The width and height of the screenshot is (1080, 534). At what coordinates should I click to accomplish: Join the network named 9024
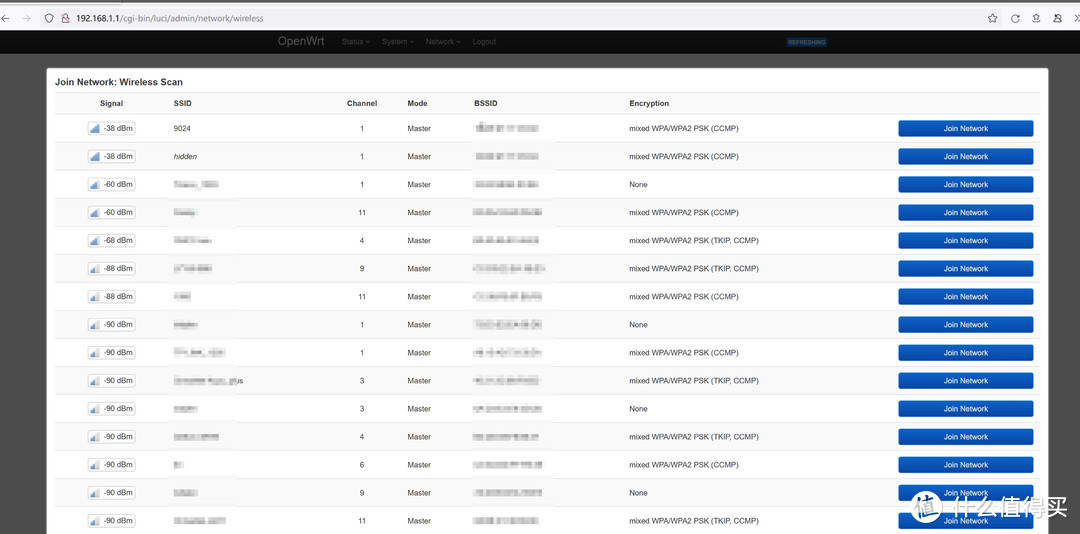(965, 129)
